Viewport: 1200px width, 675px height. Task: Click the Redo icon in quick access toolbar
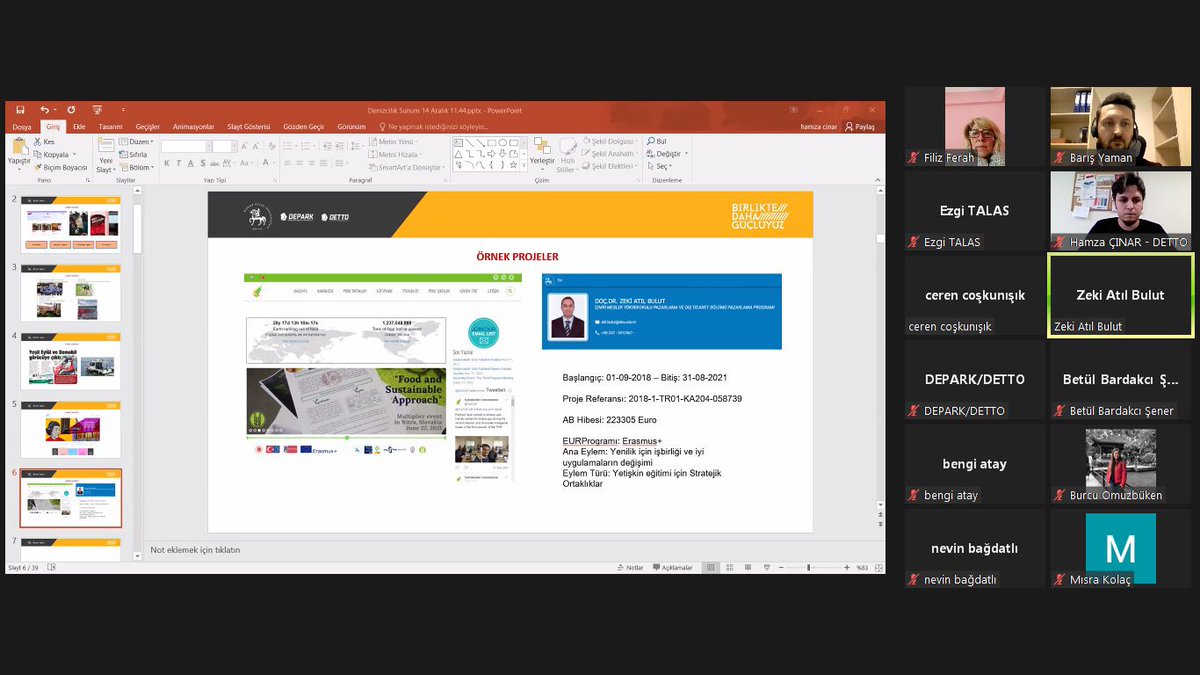(71, 110)
